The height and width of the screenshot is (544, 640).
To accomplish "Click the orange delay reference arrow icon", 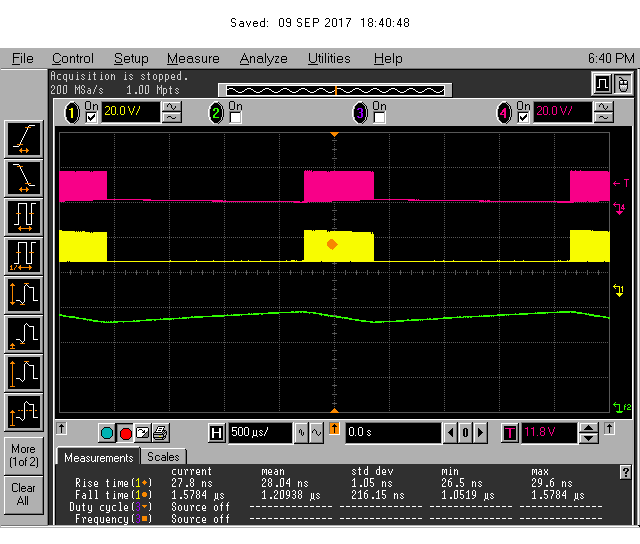I will pos(334,429).
